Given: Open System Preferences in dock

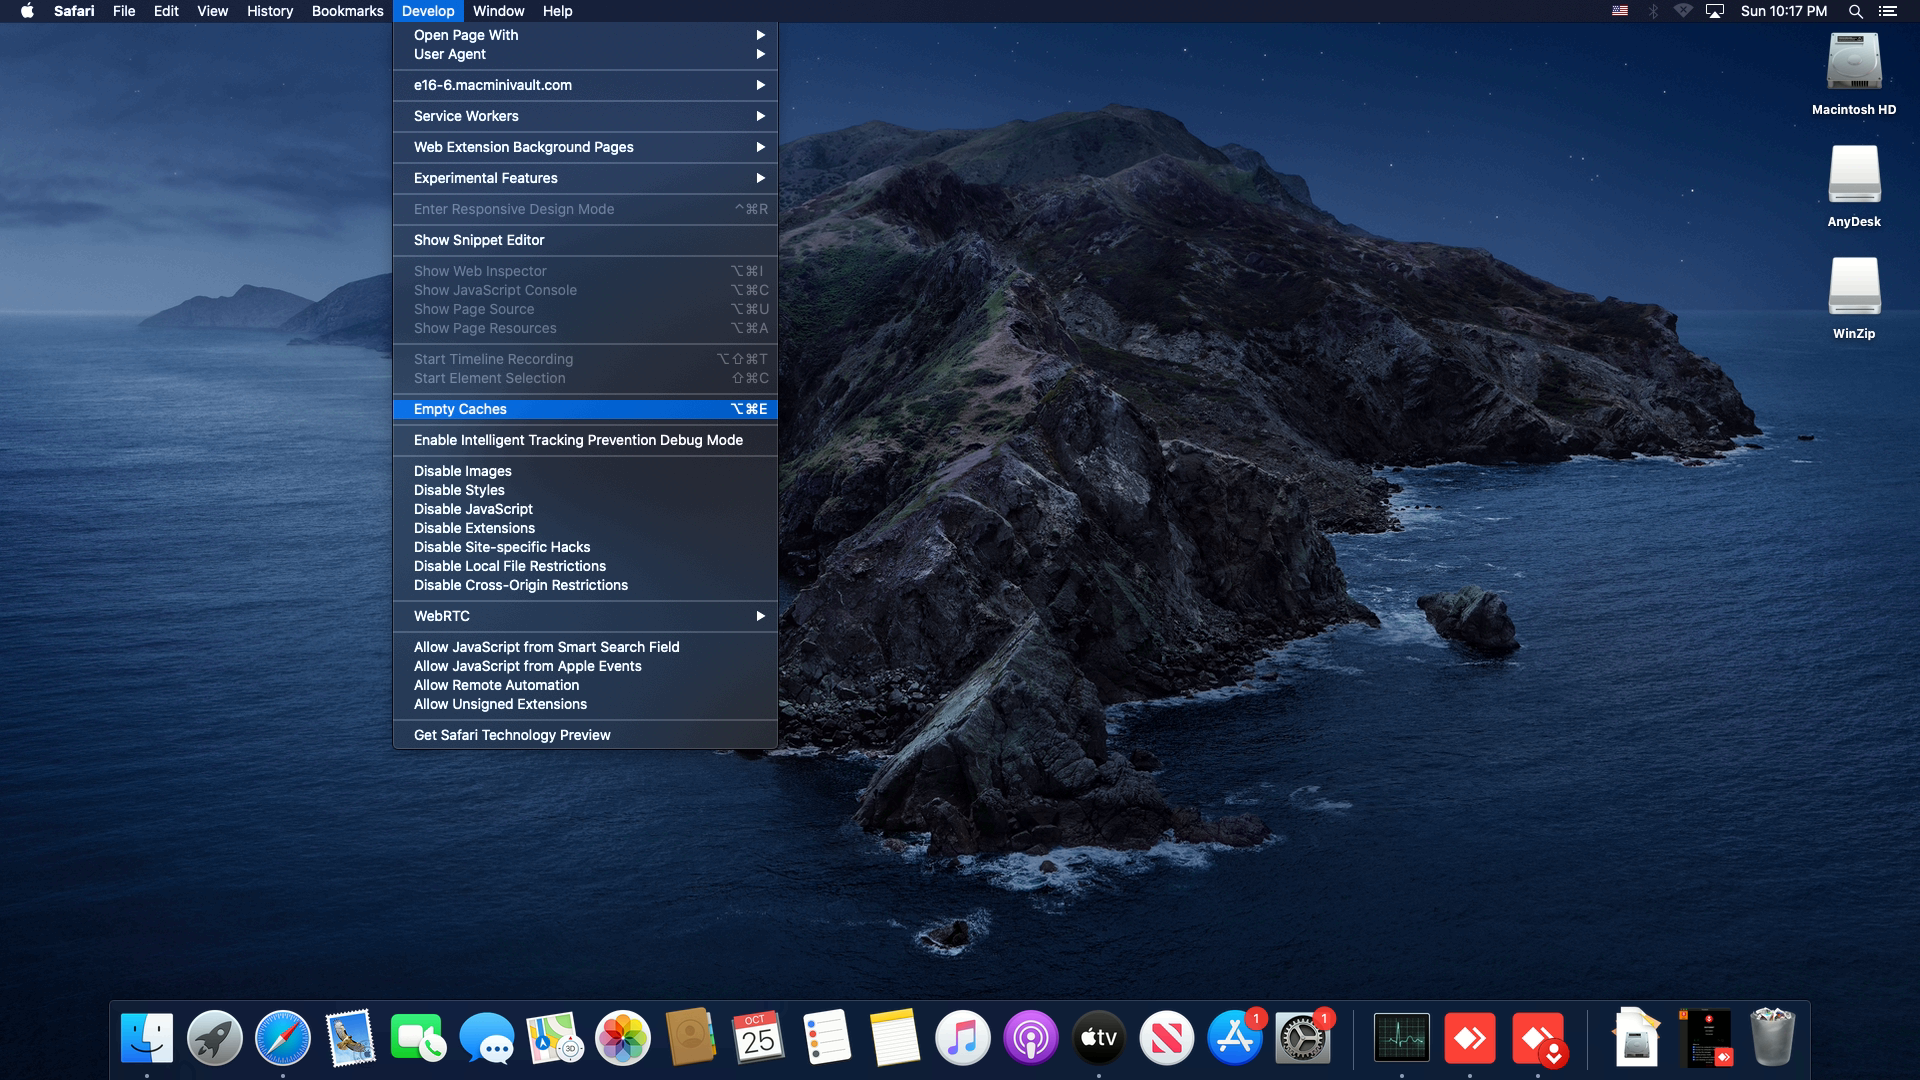Looking at the screenshot, I should pos(1302,1038).
